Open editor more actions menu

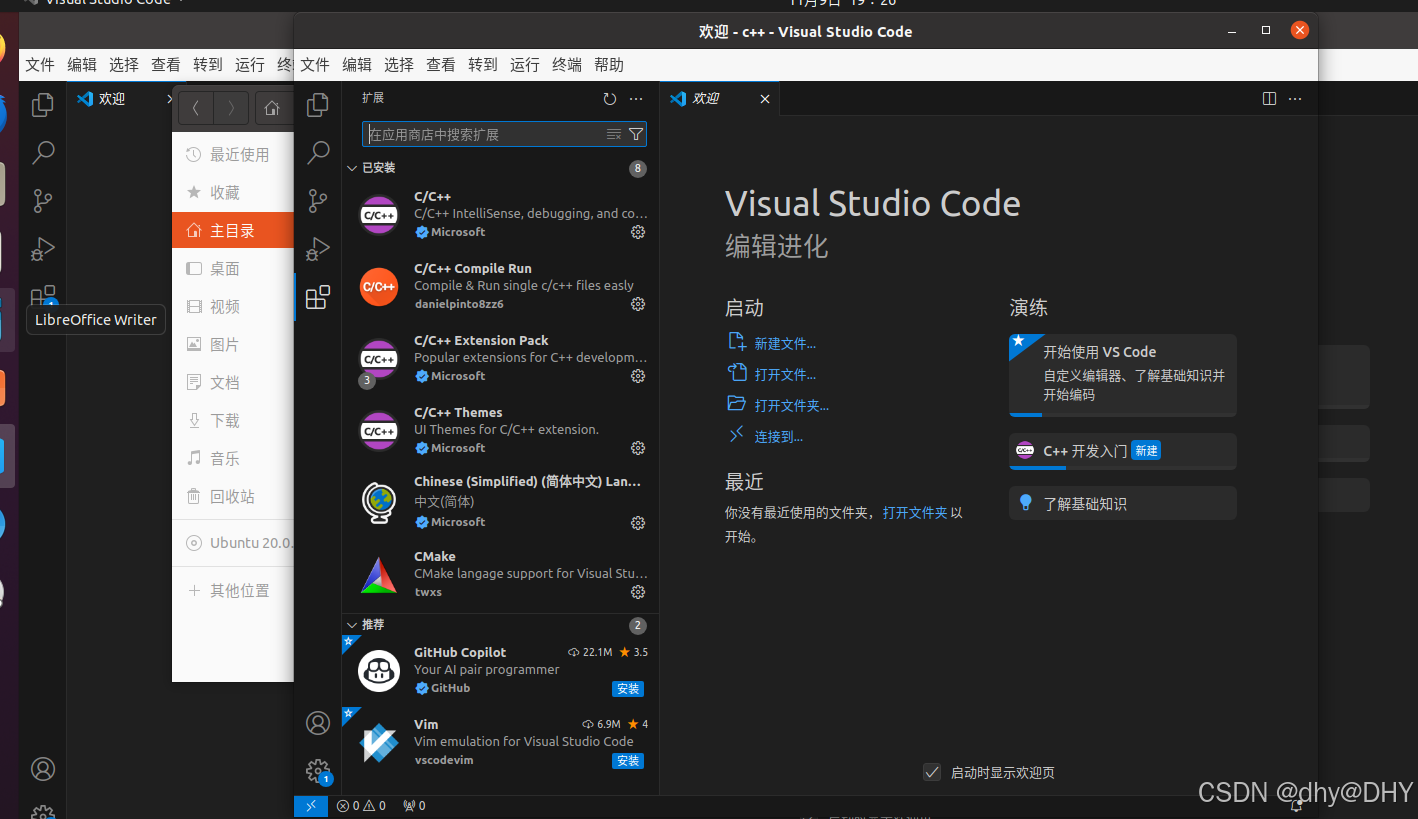(x=1295, y=99)
